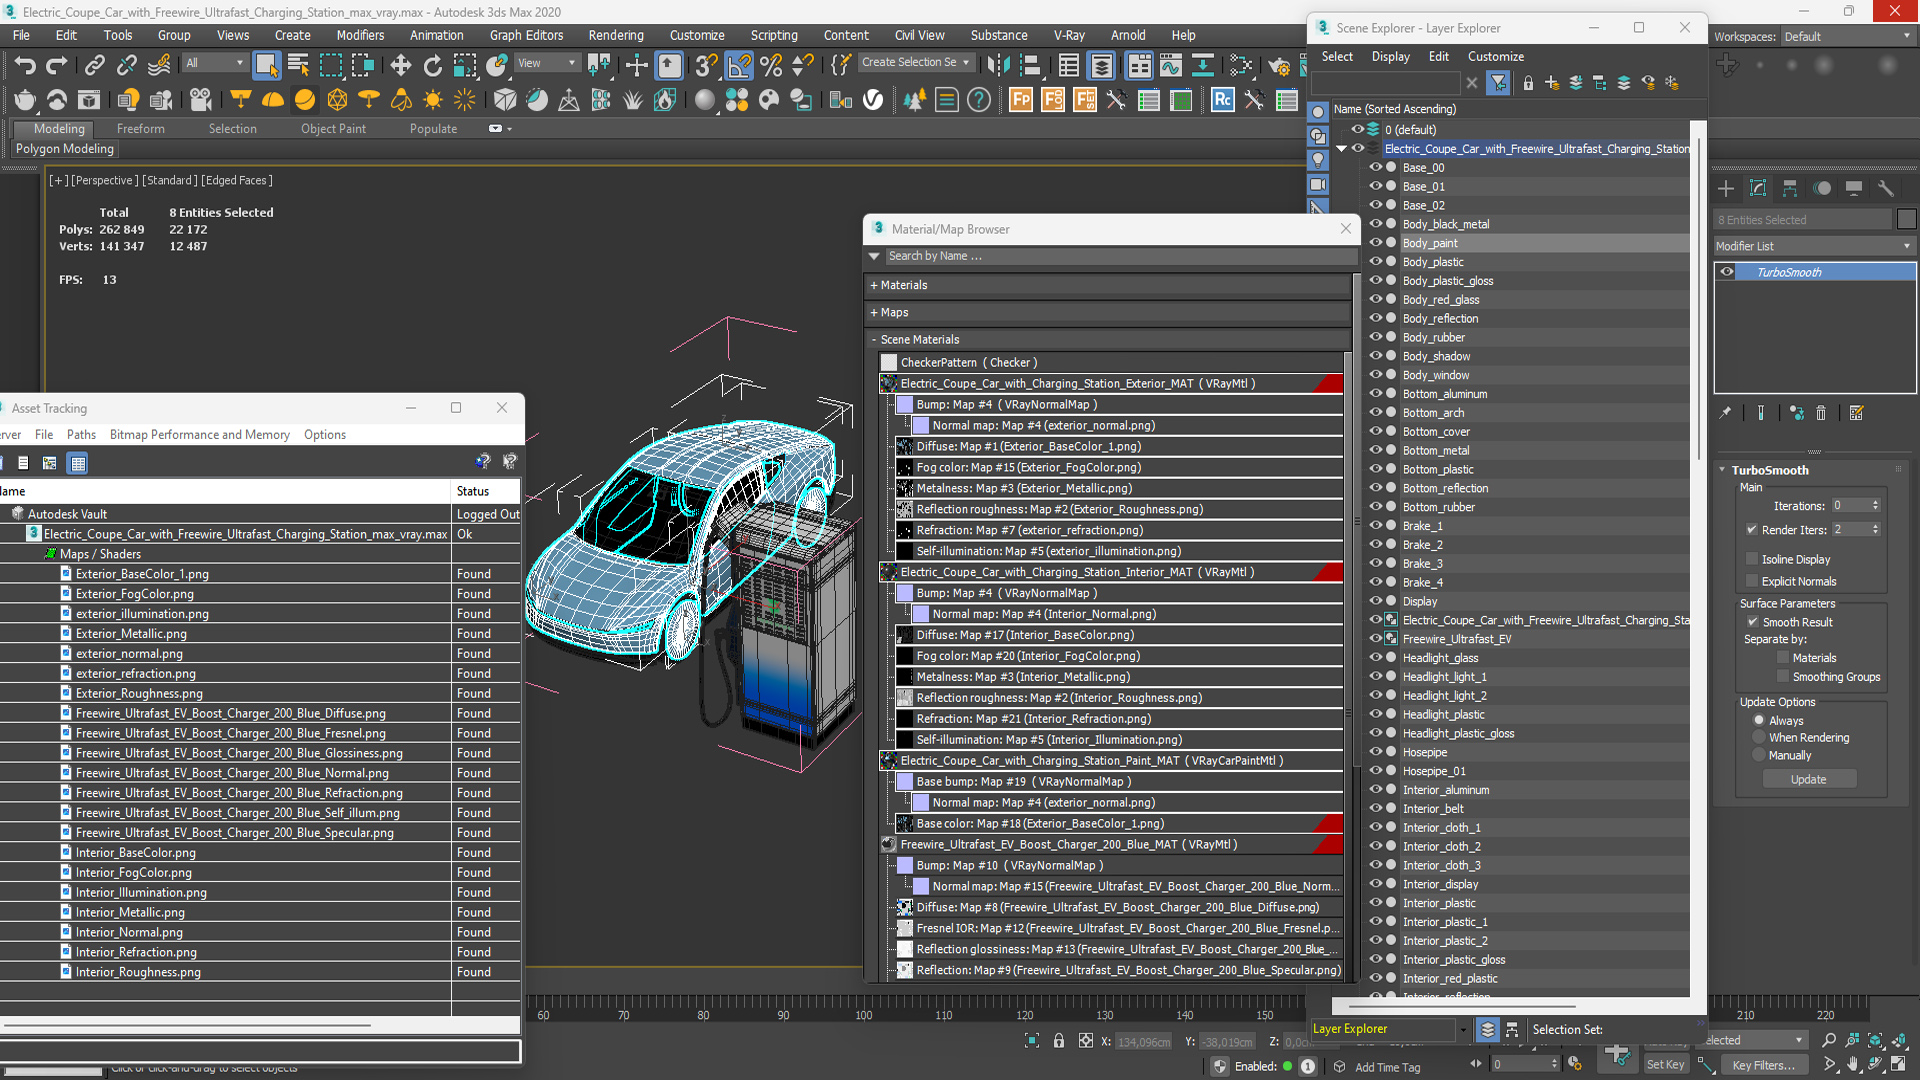This screenshot has height=1080, width=1920.
Task: Activate the Select Object tool
Action: tap(266, 66)
